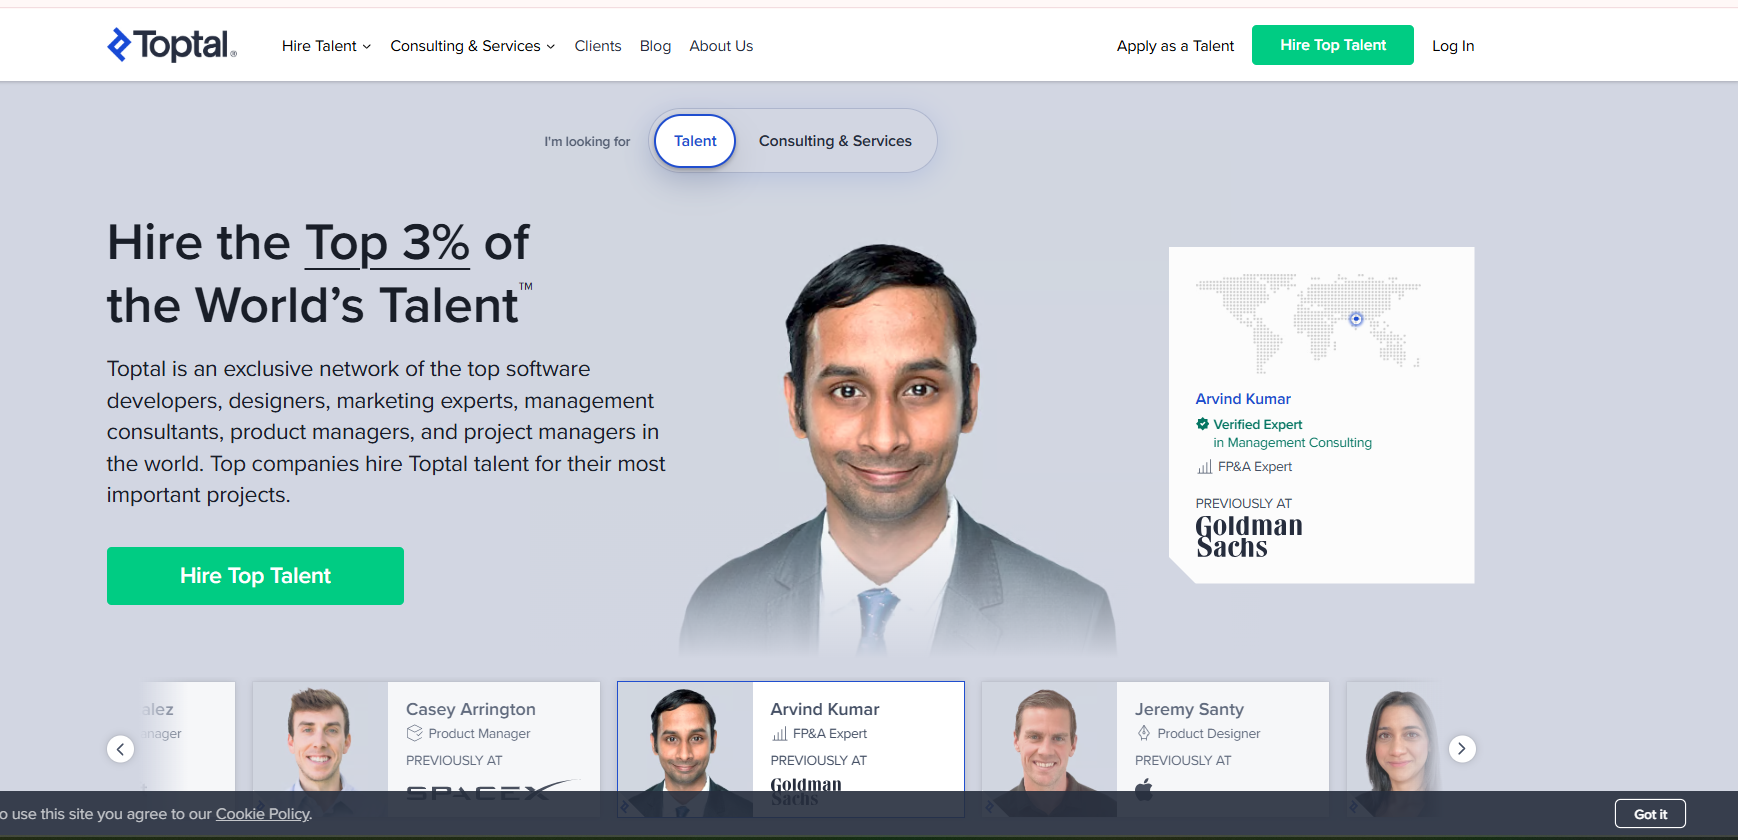Click the Verified Expert text in the profile panel
Screen dimensions: 1738x840
(x=1258, y=425)
